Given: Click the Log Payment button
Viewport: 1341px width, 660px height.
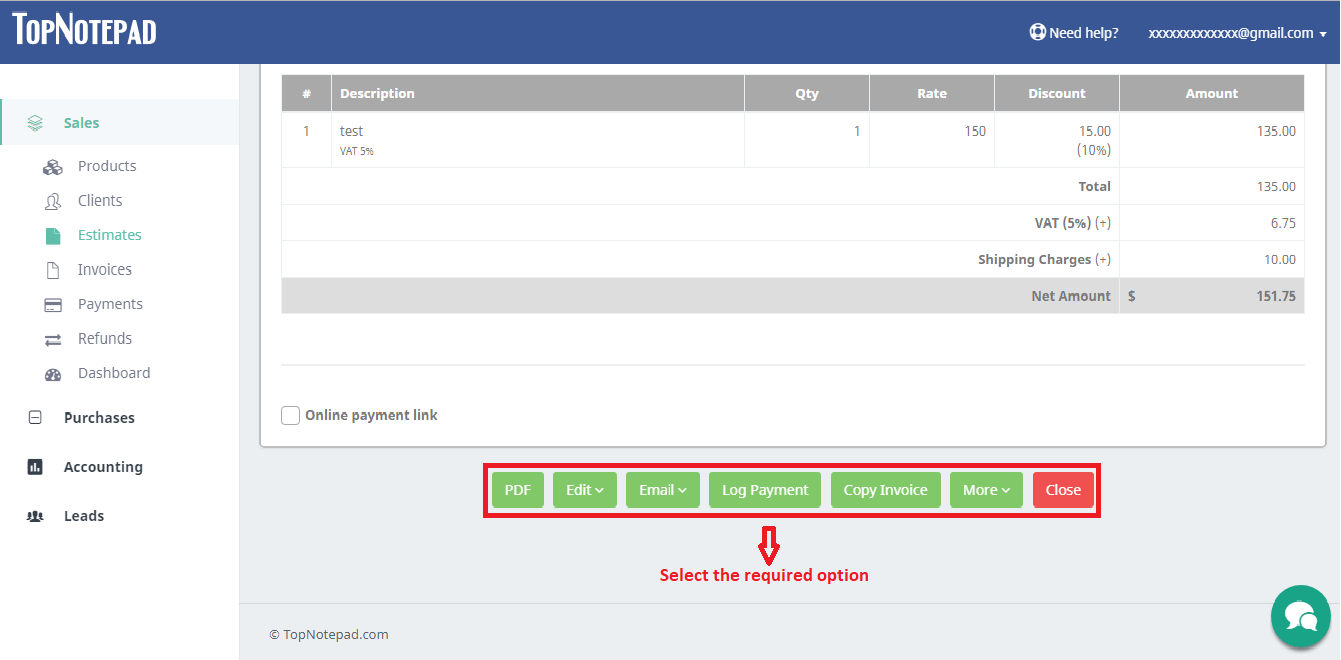Looking at the screenshot, I should [765, 490].
